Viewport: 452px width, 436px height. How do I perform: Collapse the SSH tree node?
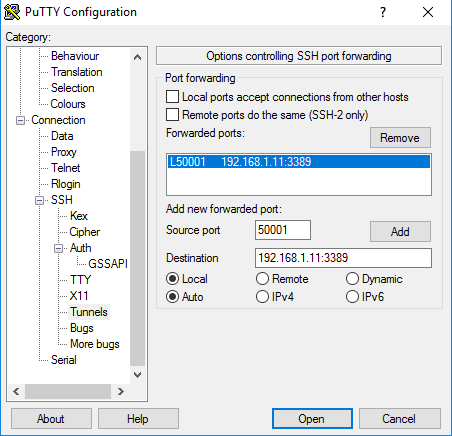[x=40, y=200]
